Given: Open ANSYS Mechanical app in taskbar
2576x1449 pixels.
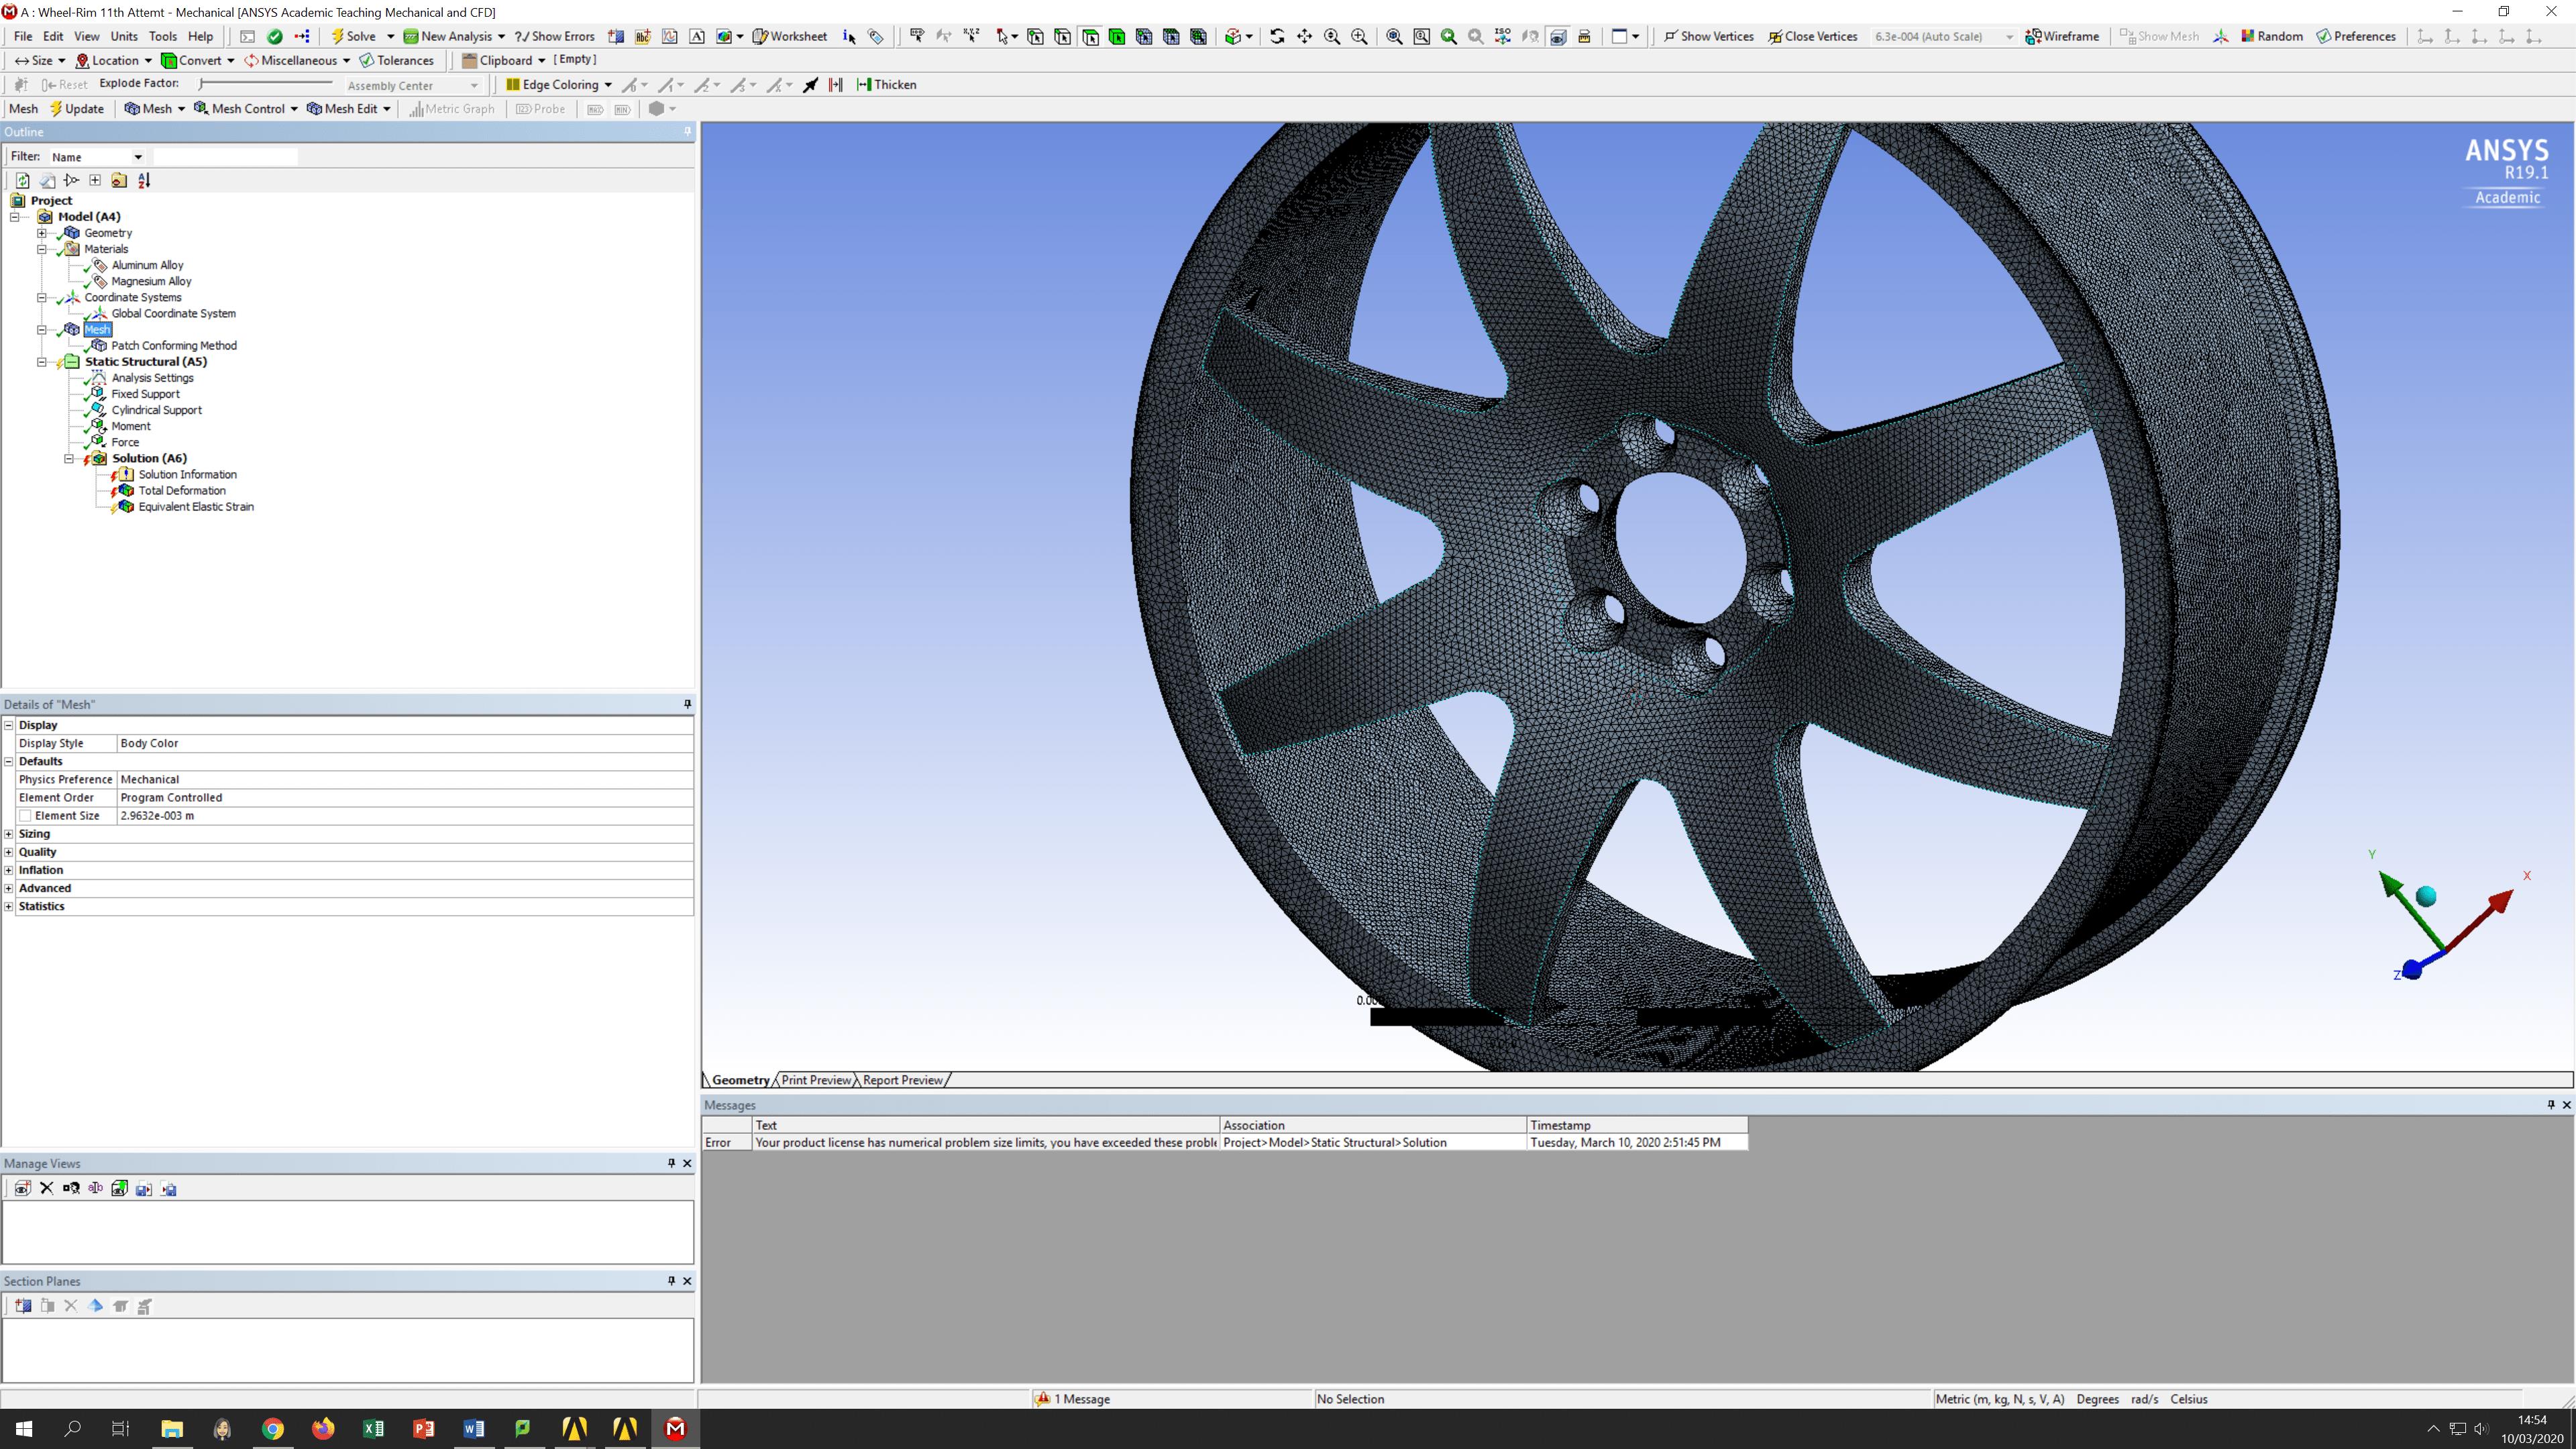Looking at the screenshot, I should click(676, 1428).
